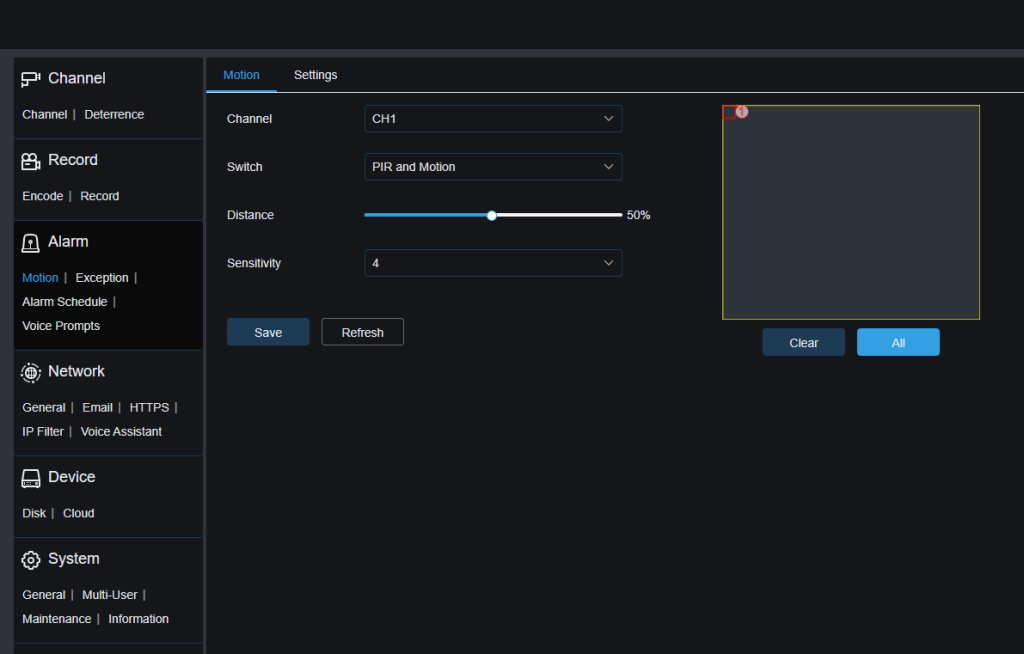
Task: Expand the Switch PIR and Motion dropdown
Action: click(x=492, y=167)
